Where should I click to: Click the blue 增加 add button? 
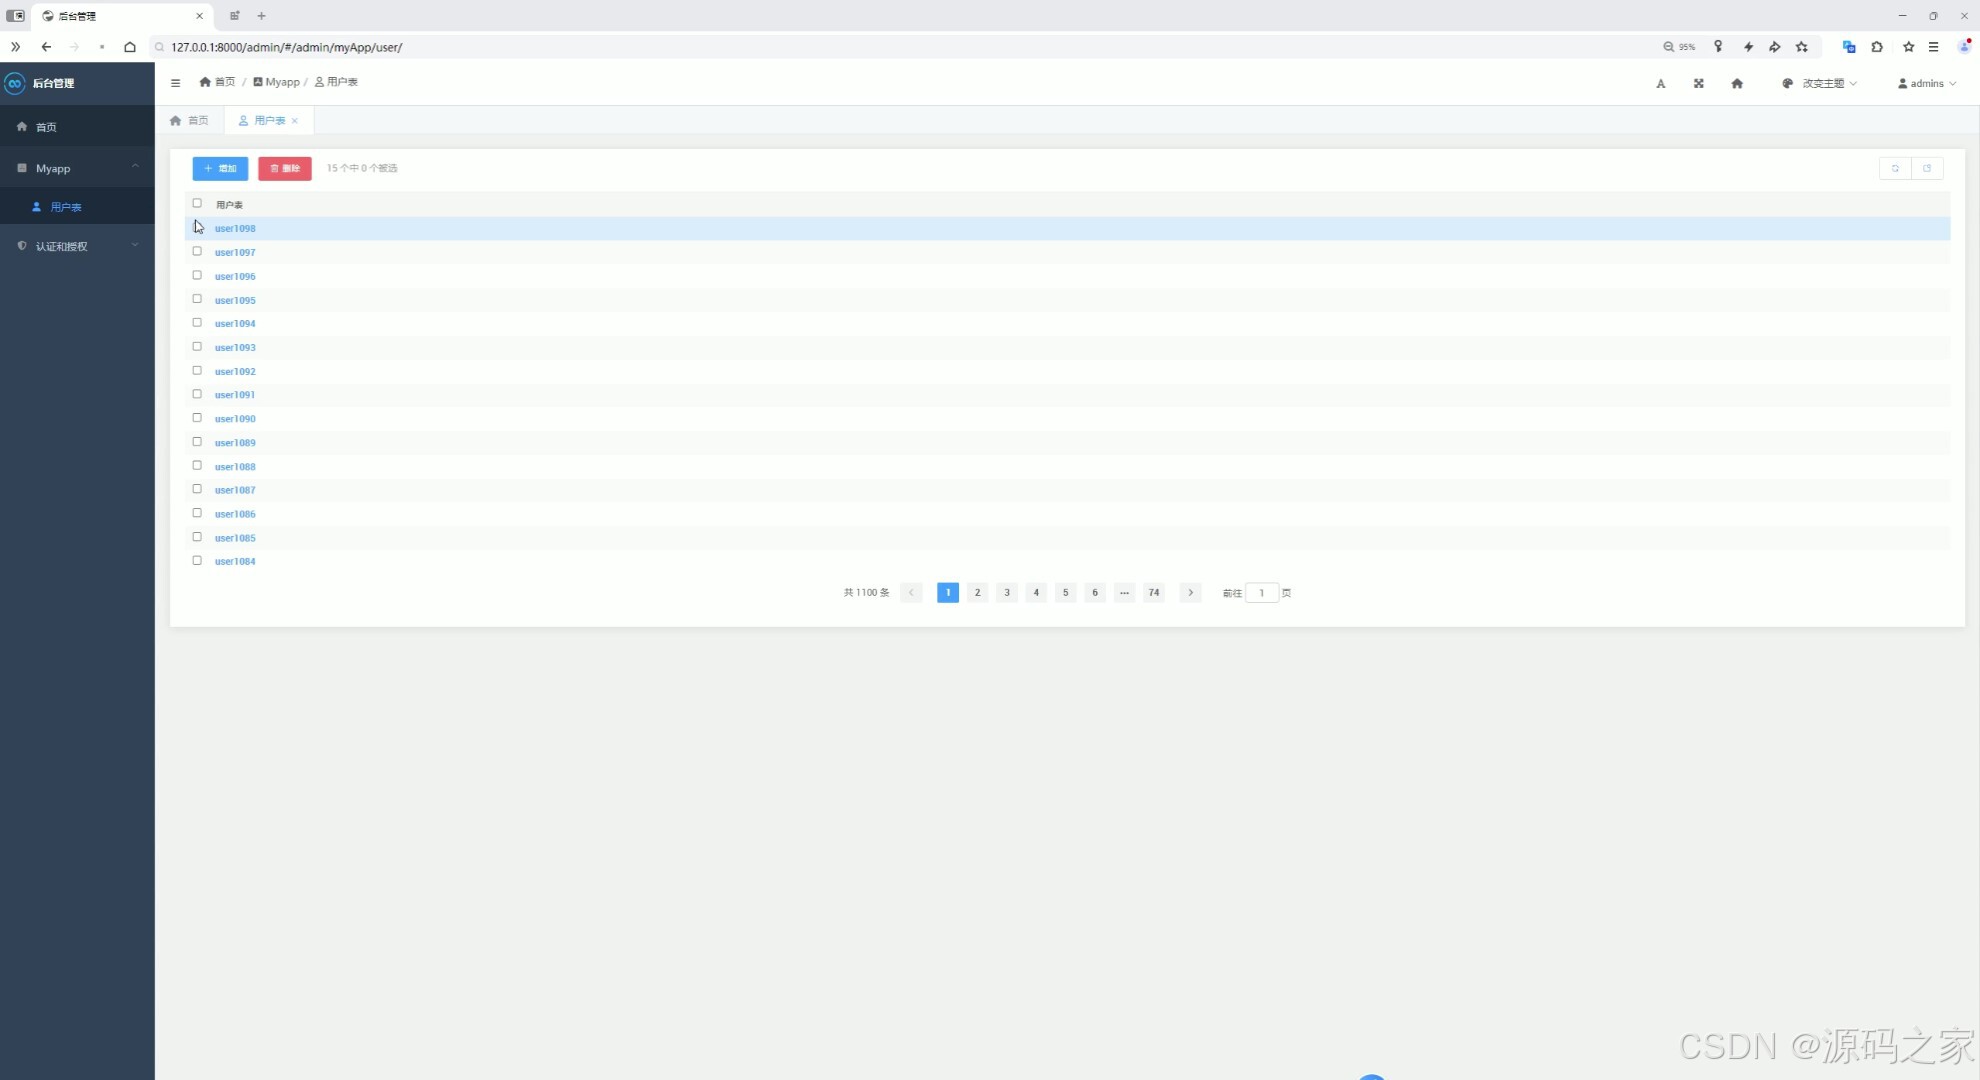pyautogui.click(x=220, y=168)
